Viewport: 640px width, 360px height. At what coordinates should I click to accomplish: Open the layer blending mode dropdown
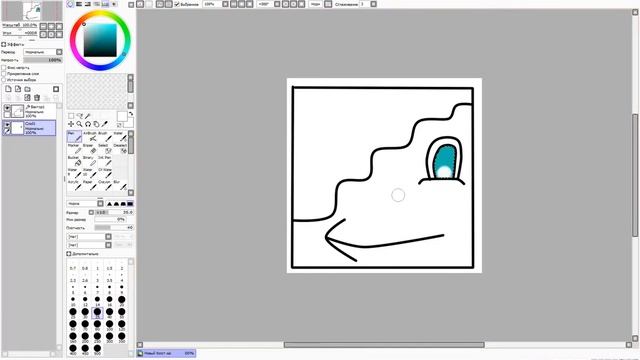(43, 52)
